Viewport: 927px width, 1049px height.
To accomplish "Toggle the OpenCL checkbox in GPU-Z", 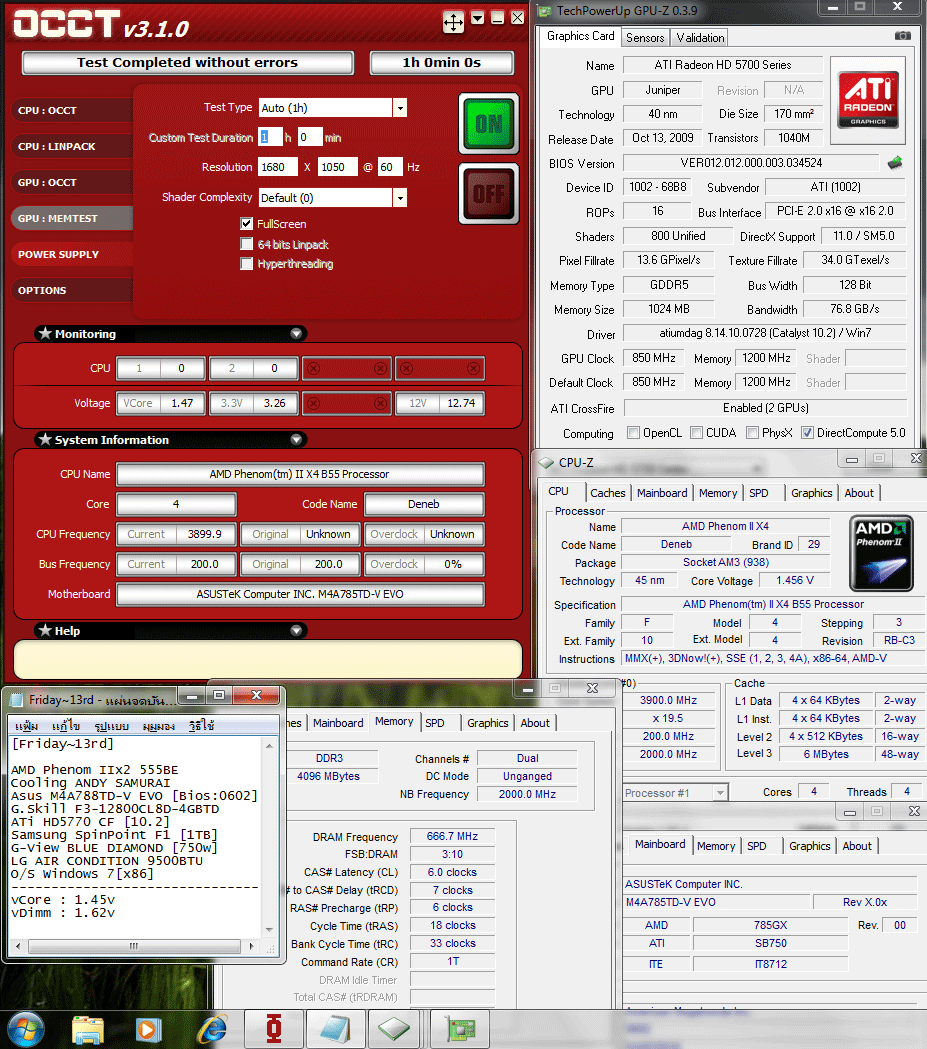I will pos(633,433).
